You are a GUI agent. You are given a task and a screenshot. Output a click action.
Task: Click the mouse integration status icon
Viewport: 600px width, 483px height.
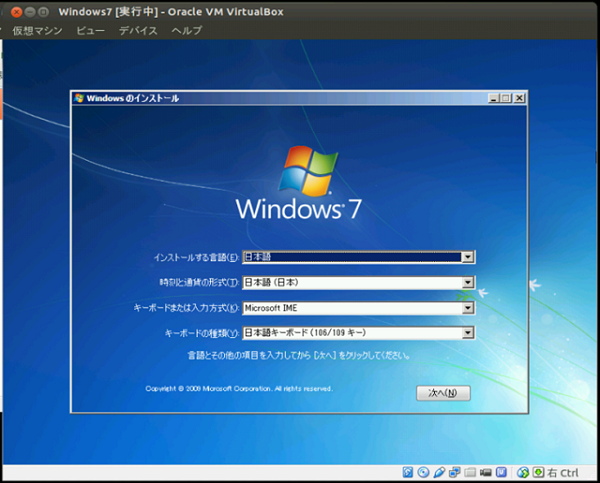[x=523, y=472]
